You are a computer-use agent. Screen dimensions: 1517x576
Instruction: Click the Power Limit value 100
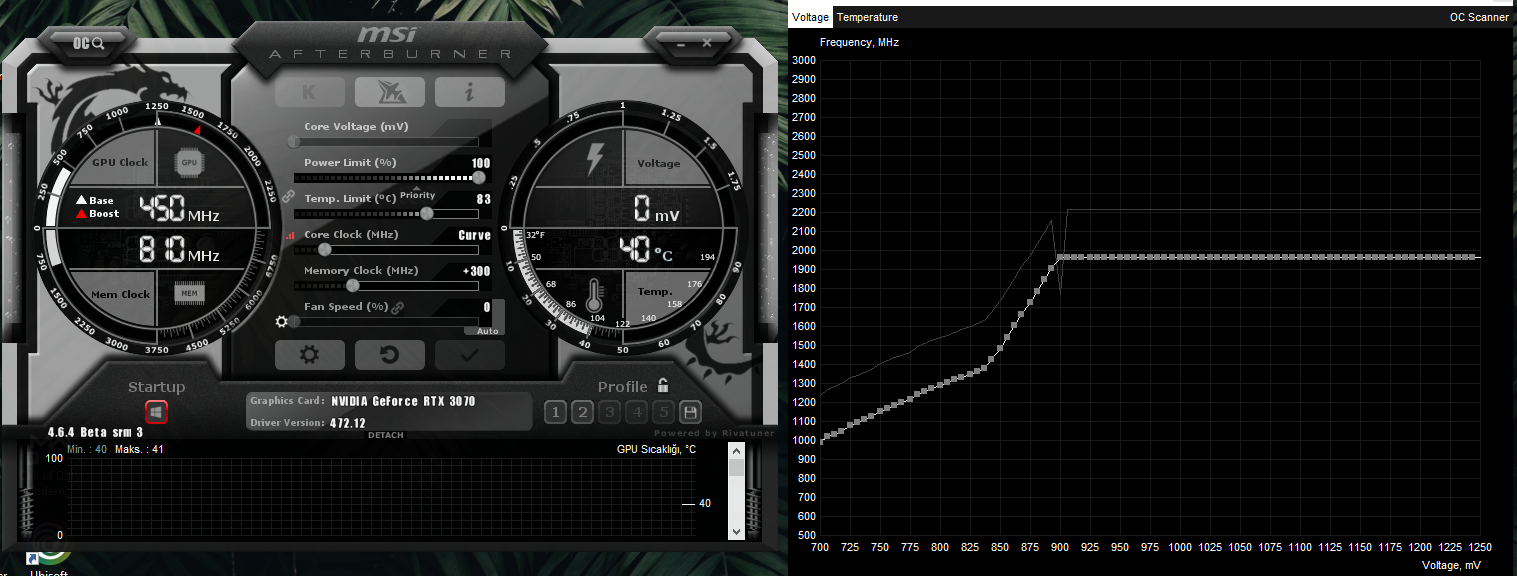click(481, 163)
